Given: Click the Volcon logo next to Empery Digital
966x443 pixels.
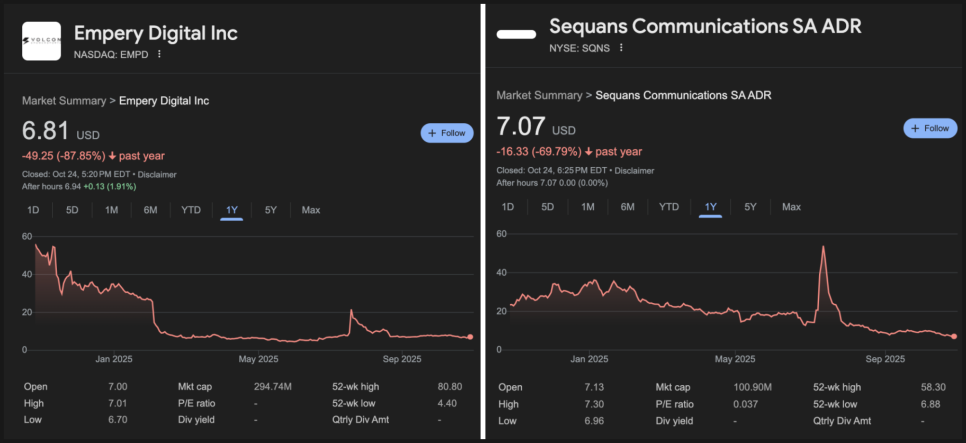Looking at the screenshot, I should pyautogui.click(x=41, y=41).
